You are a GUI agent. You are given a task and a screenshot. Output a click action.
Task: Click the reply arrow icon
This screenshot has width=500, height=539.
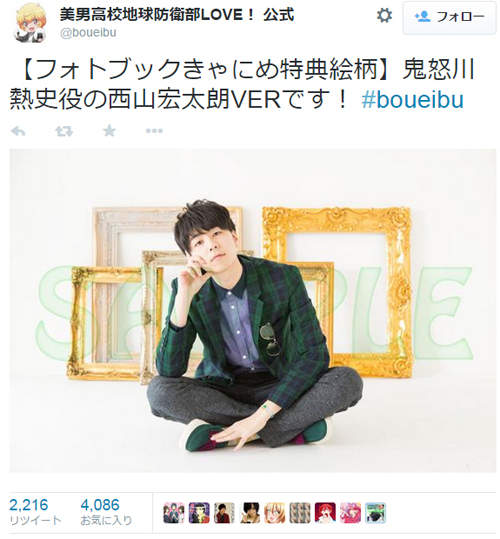click(18, 131)
